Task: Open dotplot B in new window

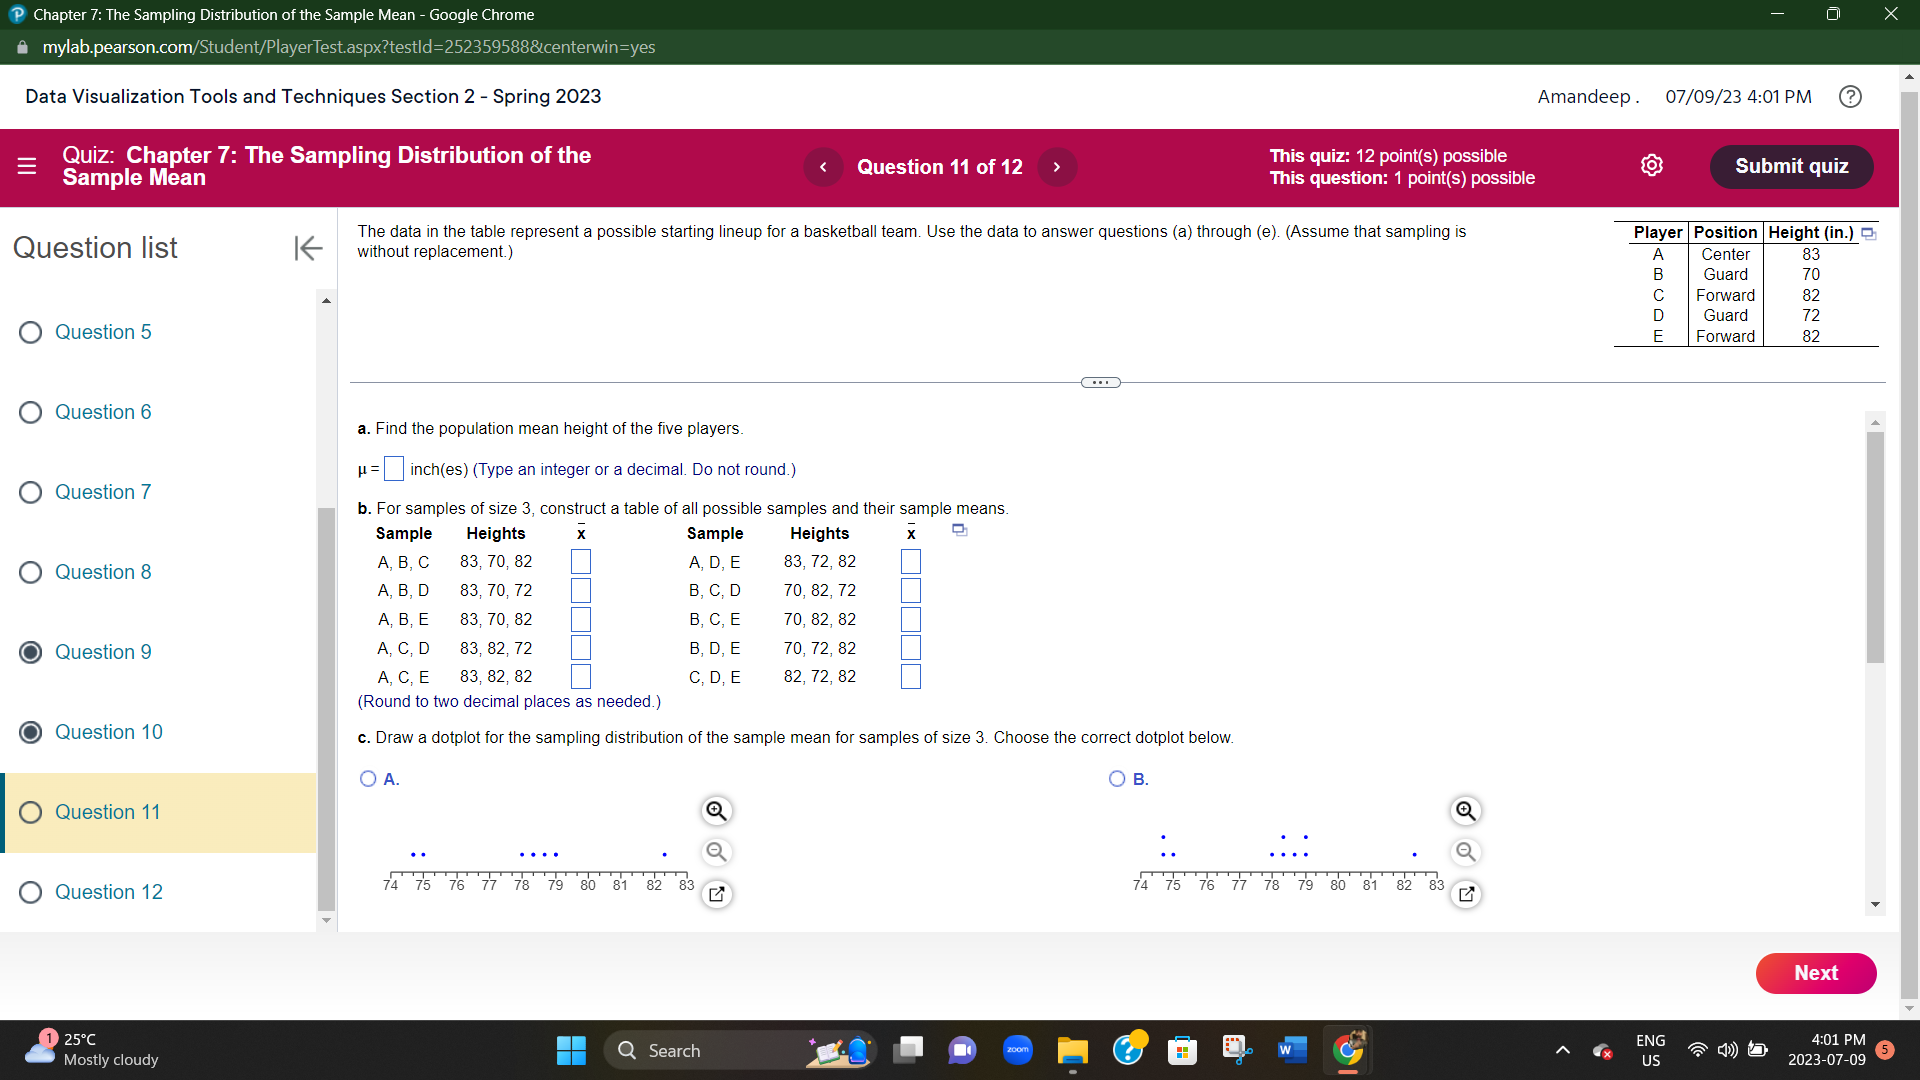Action: point(1466,894)
